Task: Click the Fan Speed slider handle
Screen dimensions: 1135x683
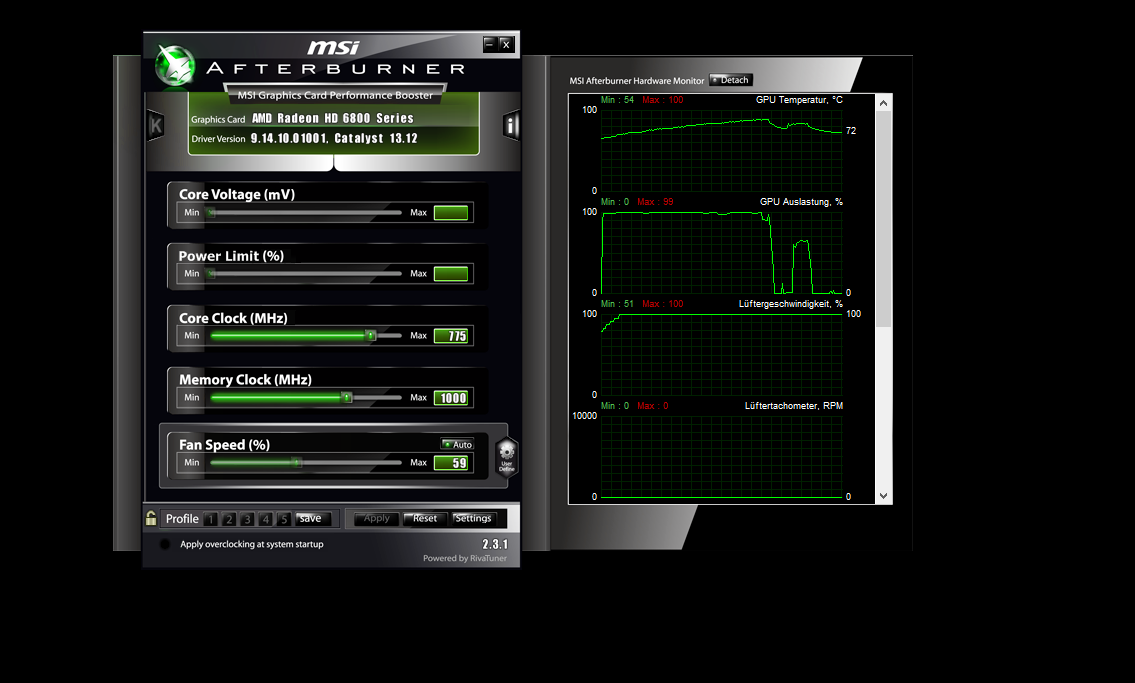Action: click(x=296, y=462)
